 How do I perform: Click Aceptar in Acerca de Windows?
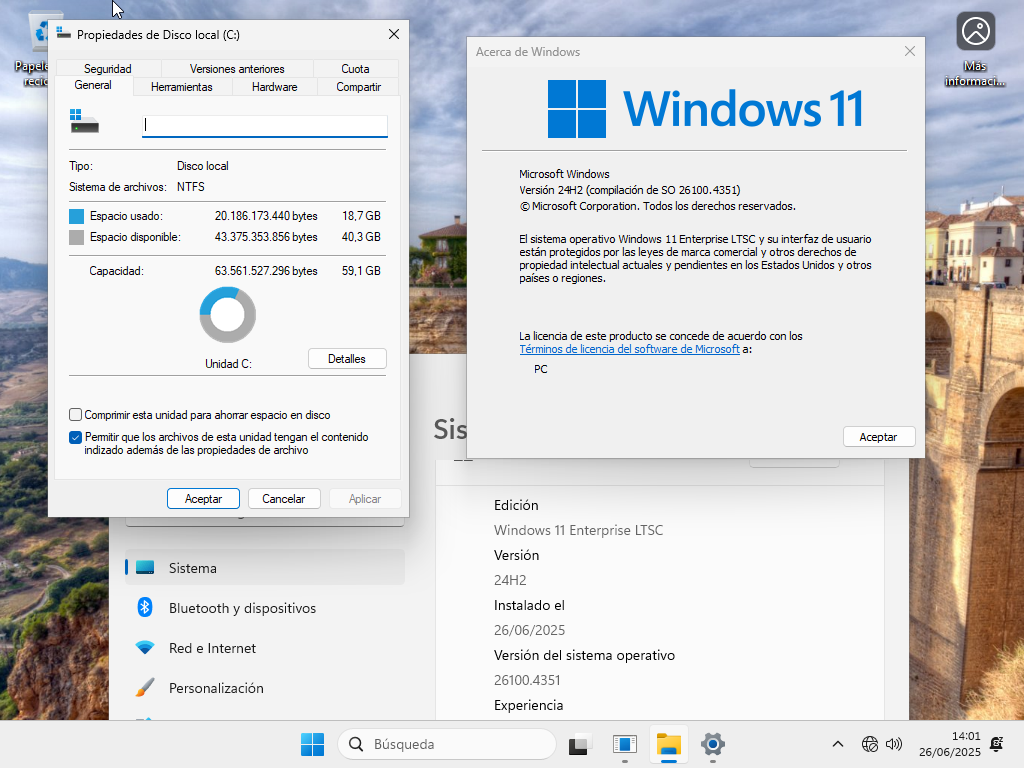[878, 437]
